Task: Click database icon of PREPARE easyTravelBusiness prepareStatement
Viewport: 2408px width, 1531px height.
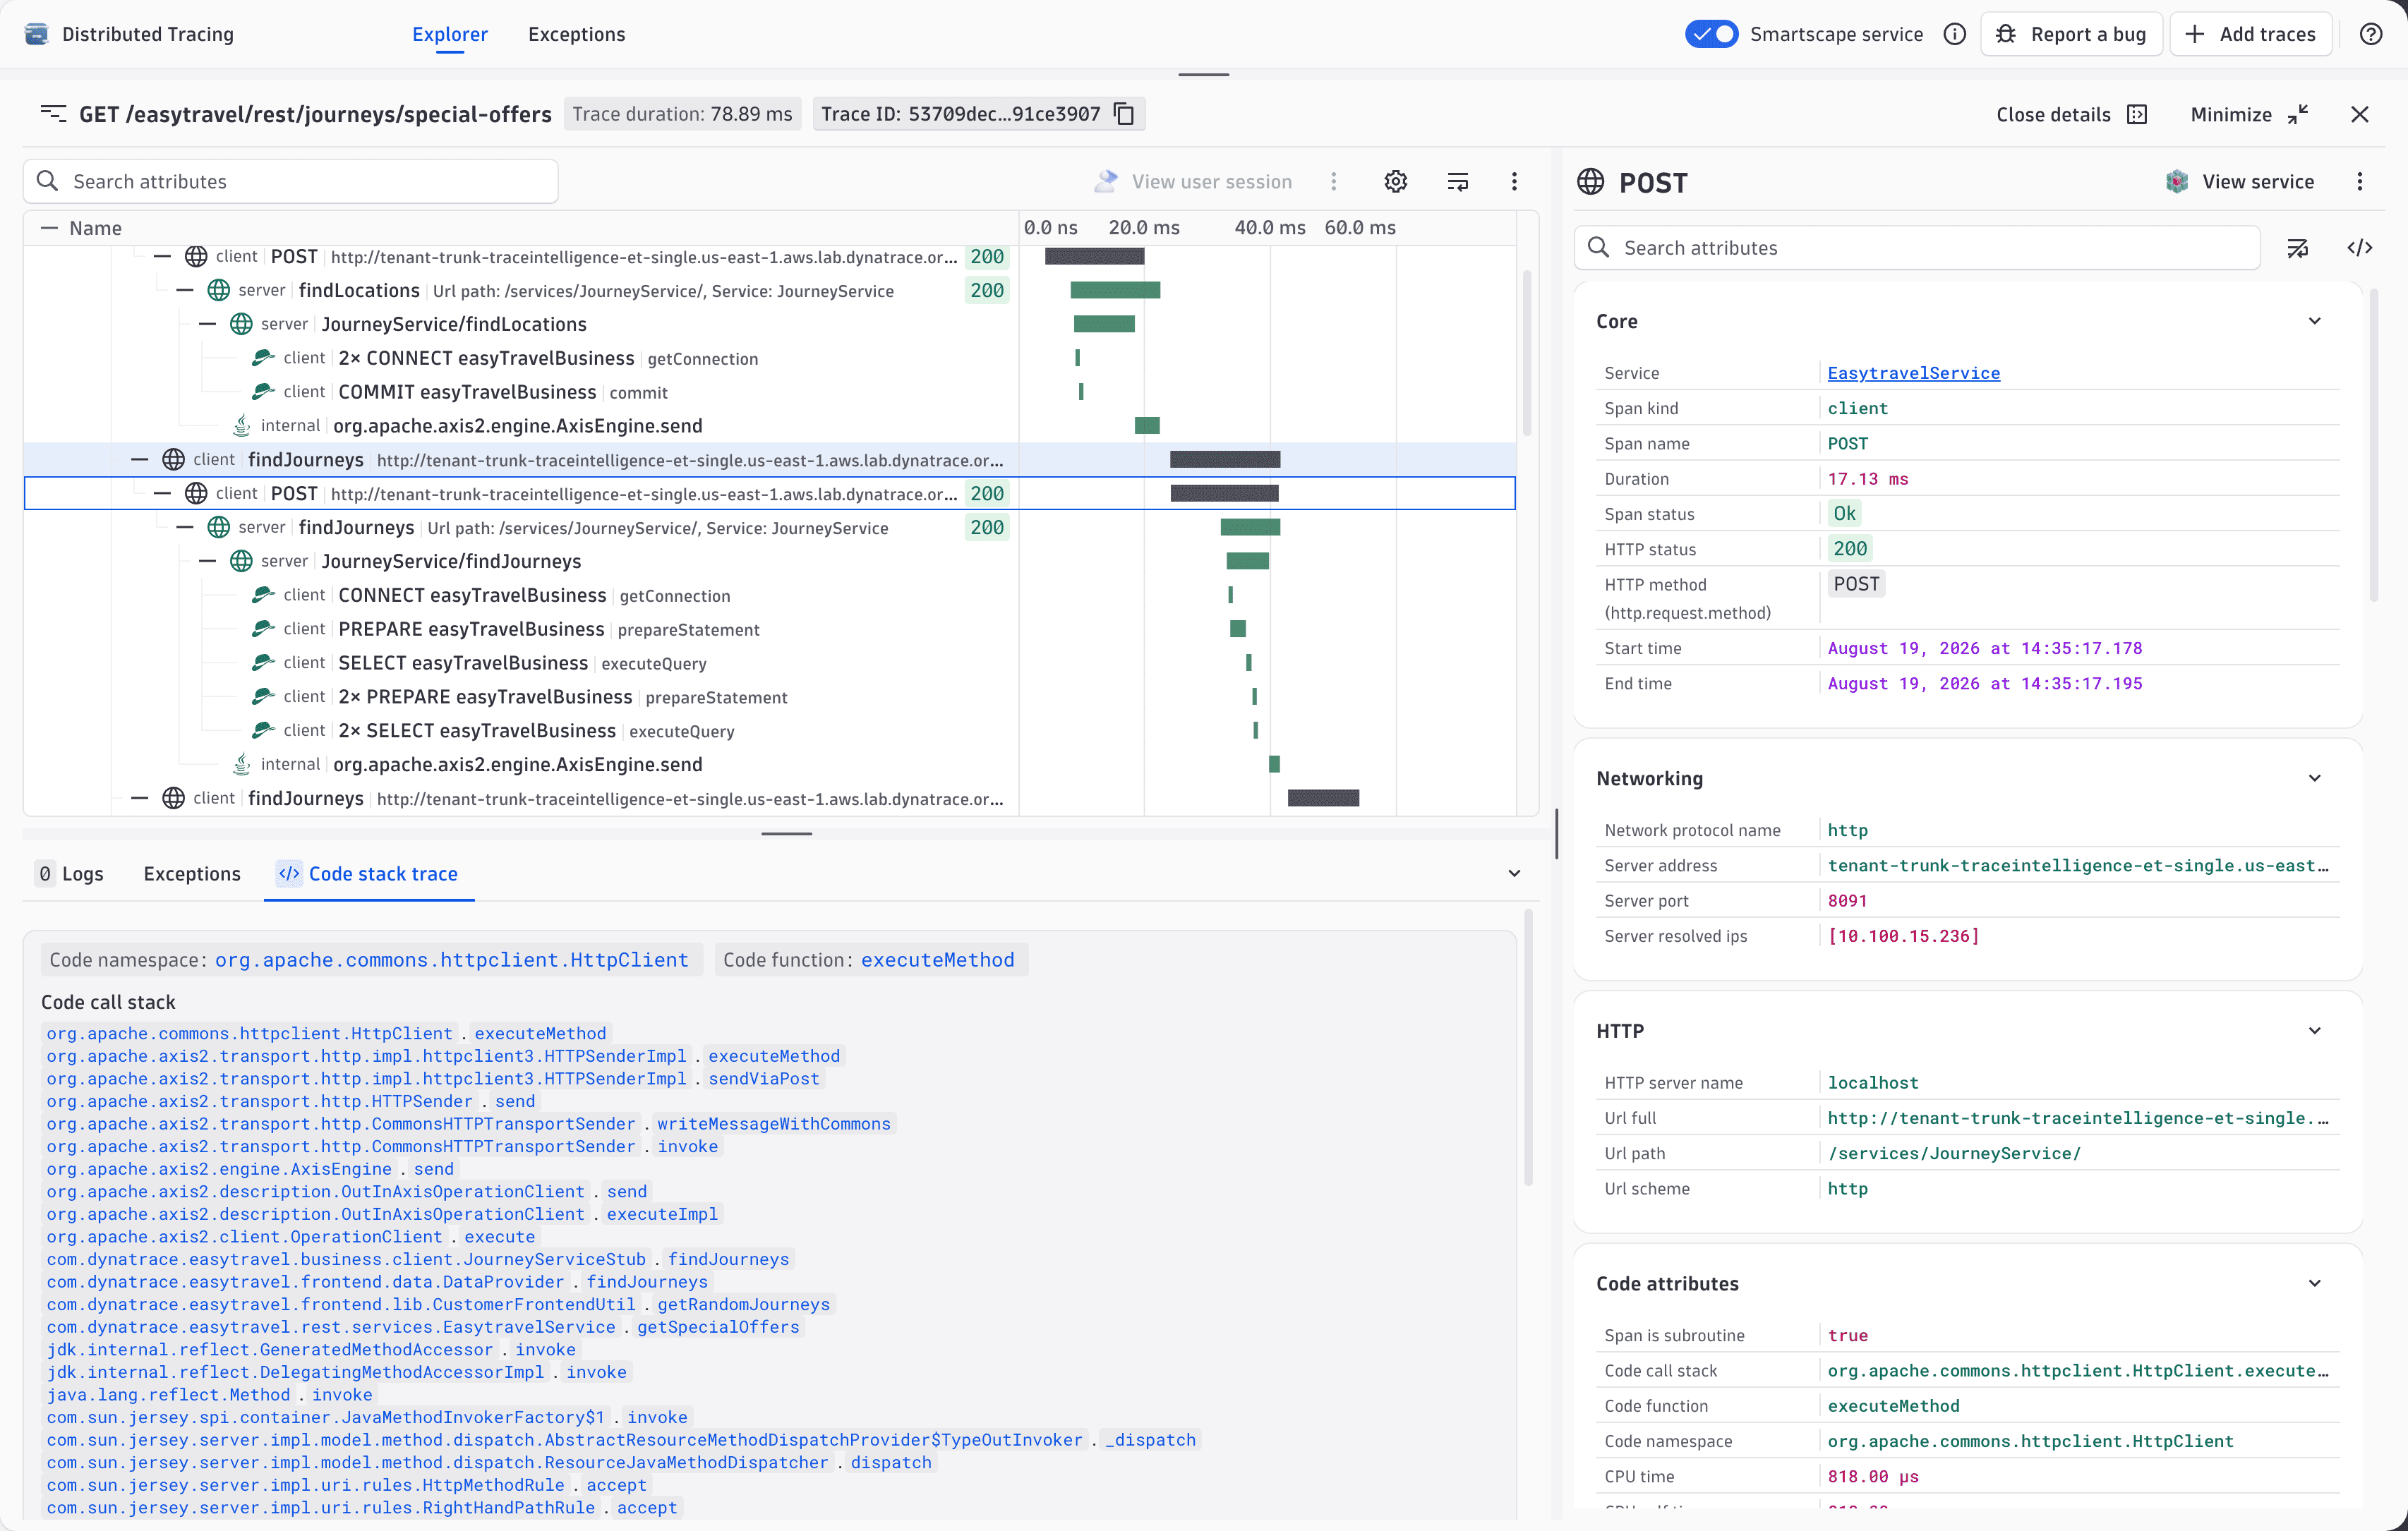Action: (x=263, y=628)
